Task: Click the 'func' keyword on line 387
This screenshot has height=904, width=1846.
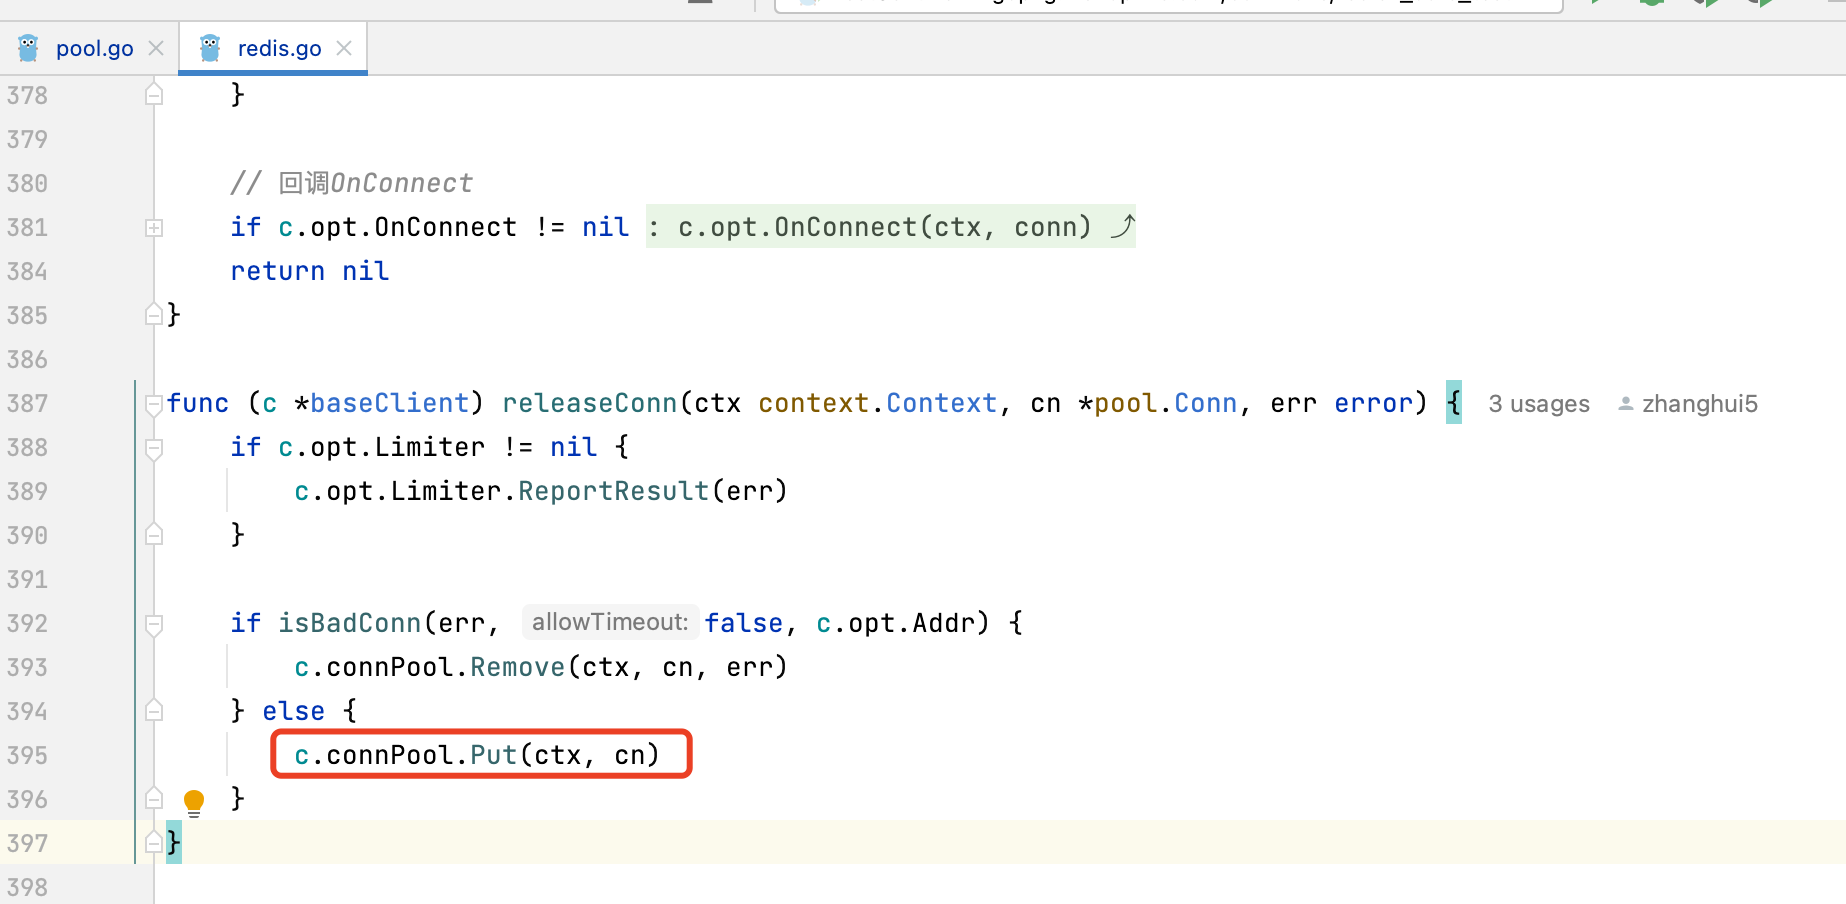Action: 198,403
